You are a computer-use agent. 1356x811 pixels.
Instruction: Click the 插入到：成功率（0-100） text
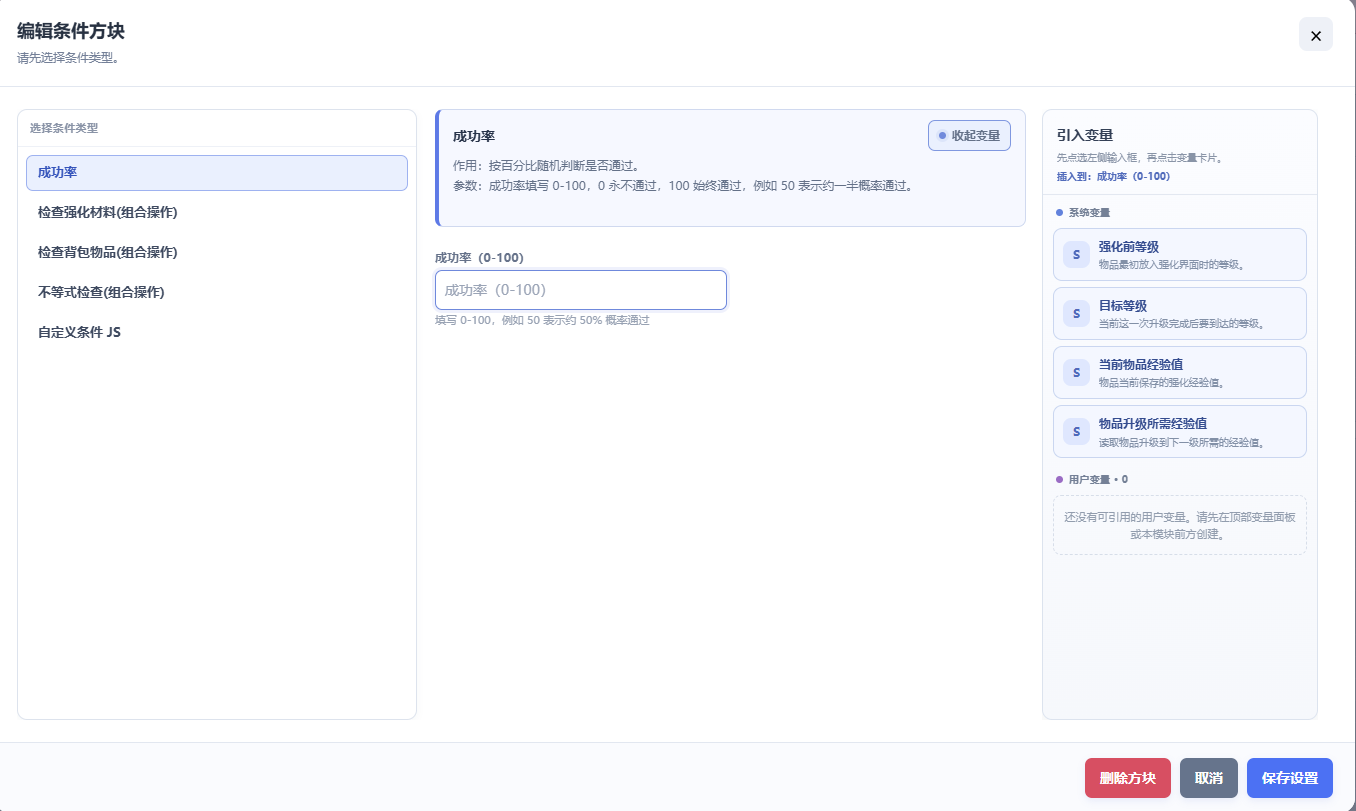(x=1113, y=176)
